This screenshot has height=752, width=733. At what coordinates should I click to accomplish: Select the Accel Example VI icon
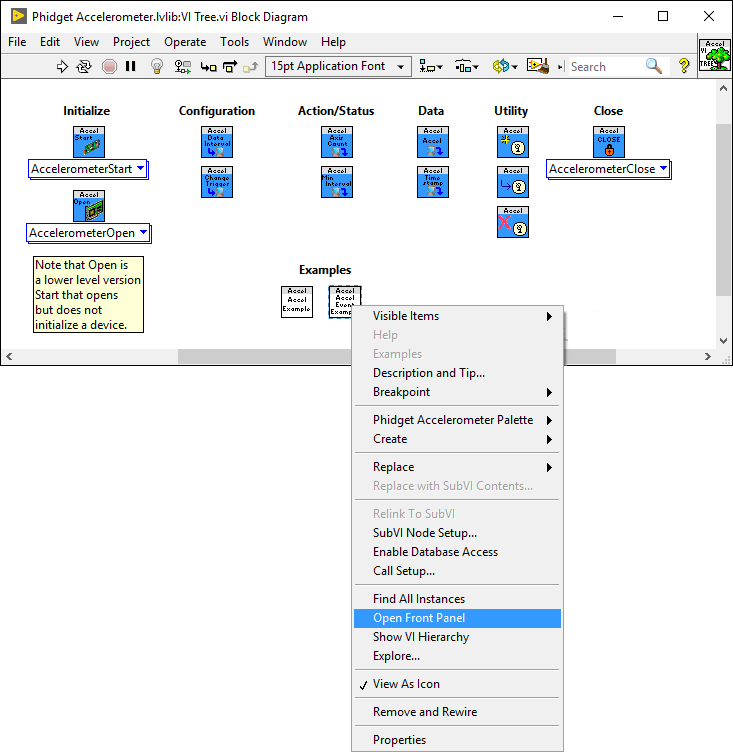297,302
